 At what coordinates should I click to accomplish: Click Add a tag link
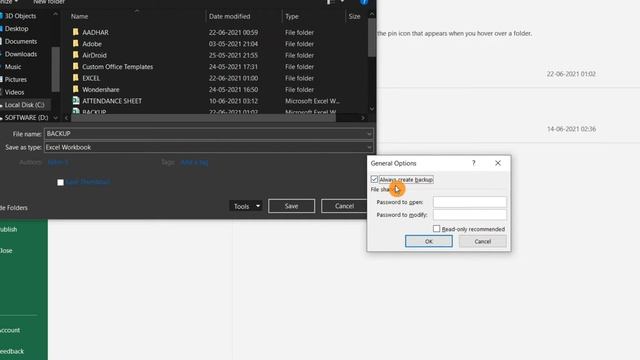(194, 162)
